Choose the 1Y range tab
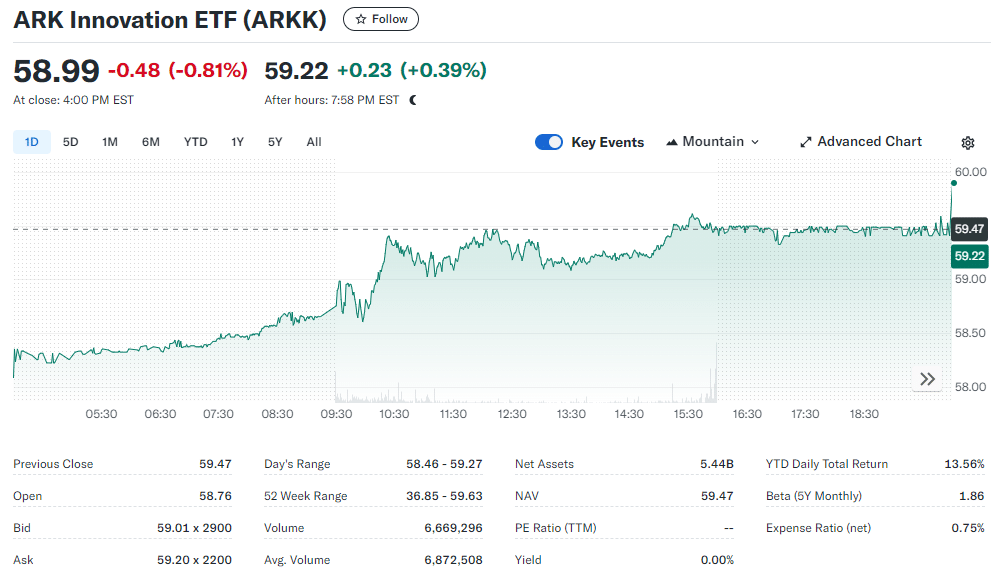 point(237,142)
